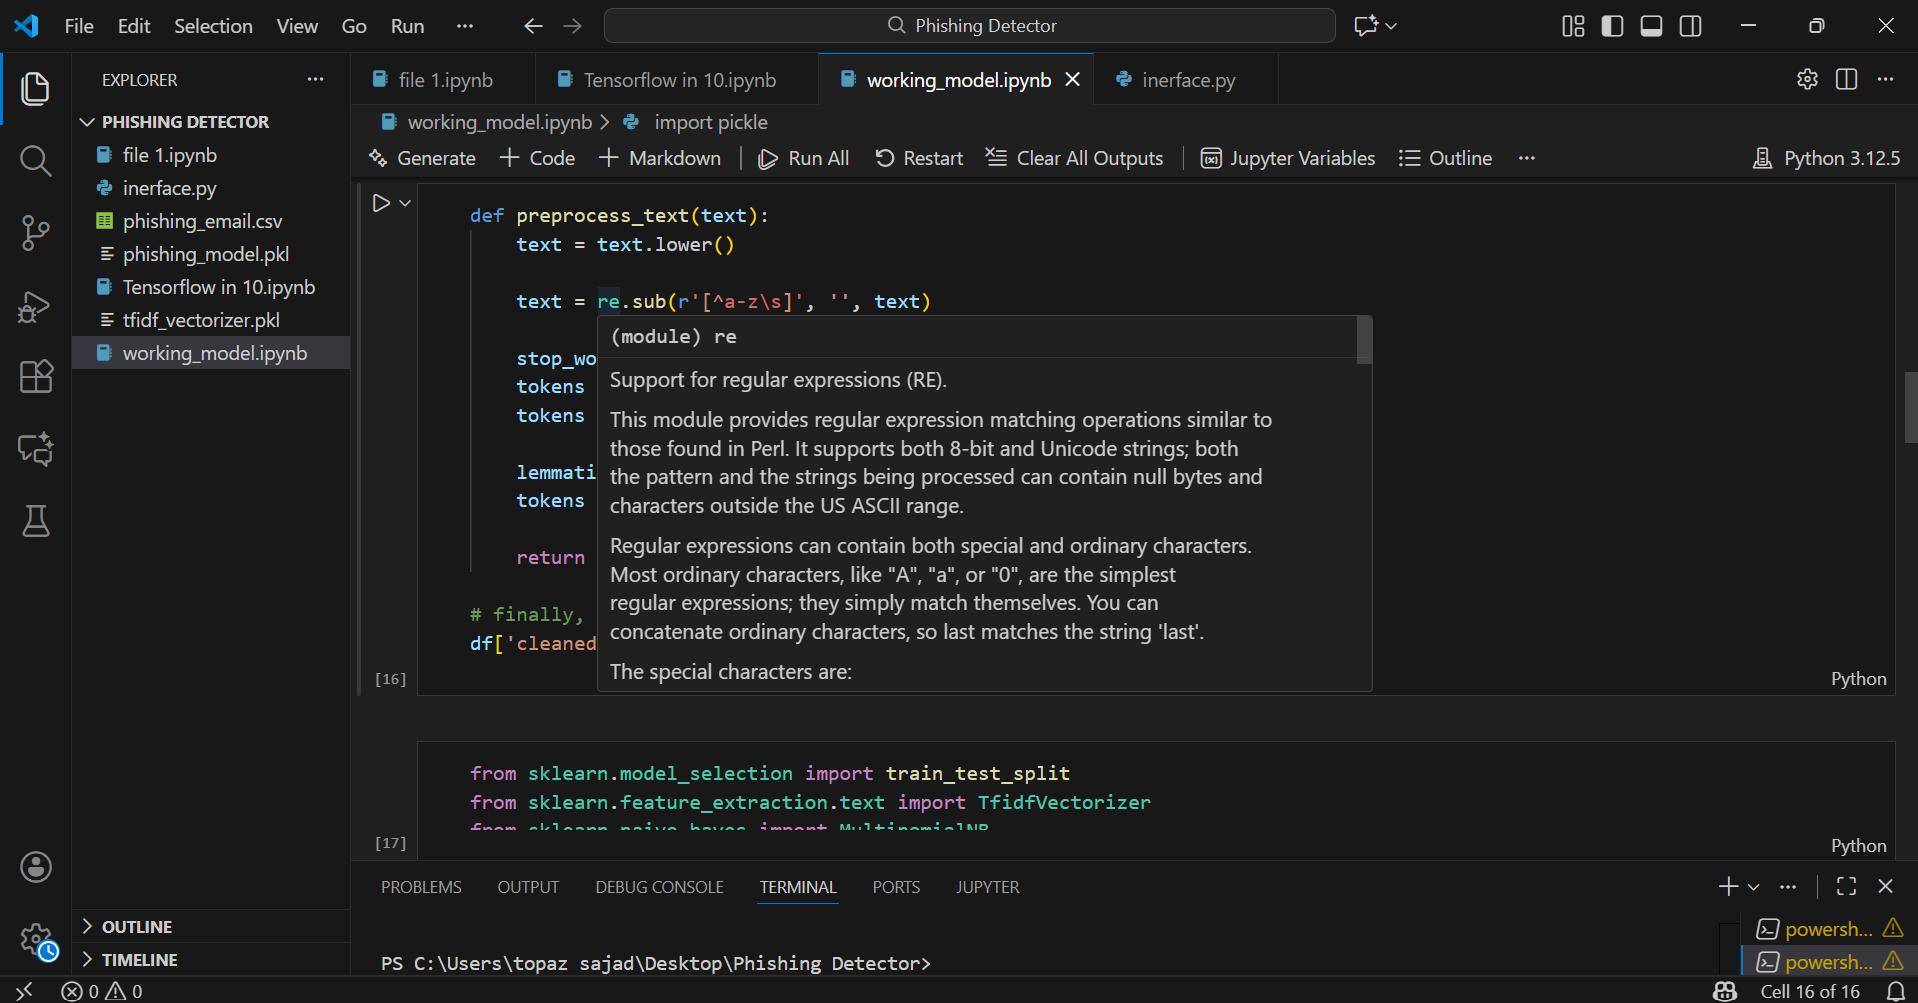The width and height of the screenshot is (1918, 1003).
Task: Clear All Outputs in the notebook
Action: [x=1074, y=158]
